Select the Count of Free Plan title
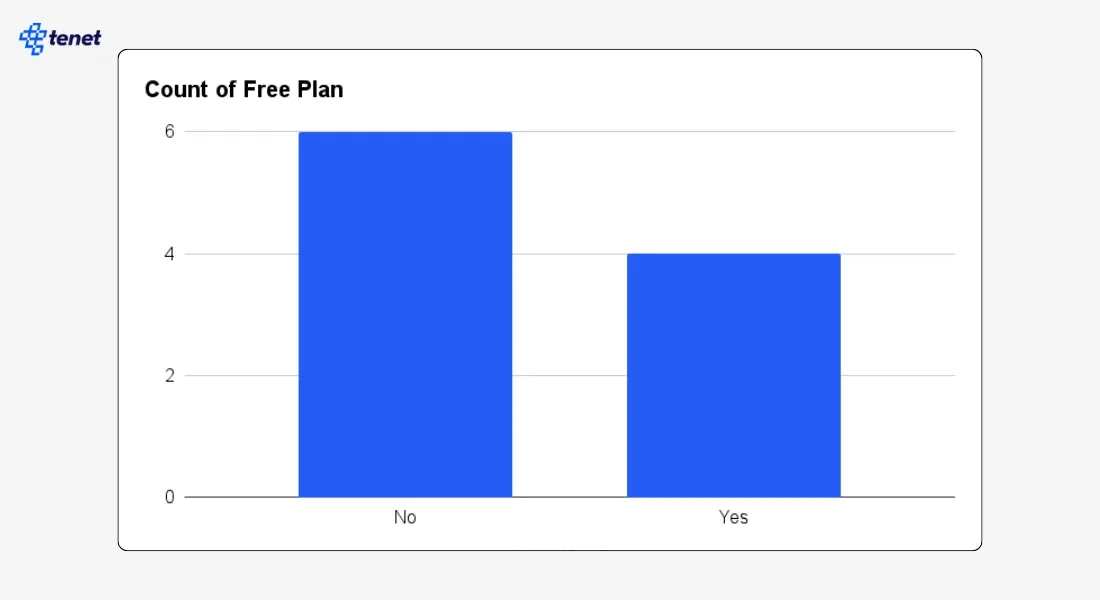1100x600 pixels. (243, 90)
